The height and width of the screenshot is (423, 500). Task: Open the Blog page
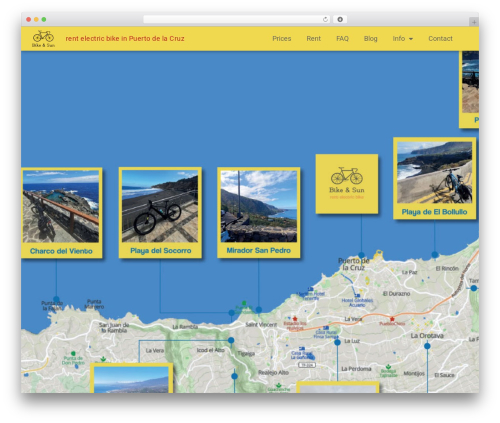pos(370,39)
